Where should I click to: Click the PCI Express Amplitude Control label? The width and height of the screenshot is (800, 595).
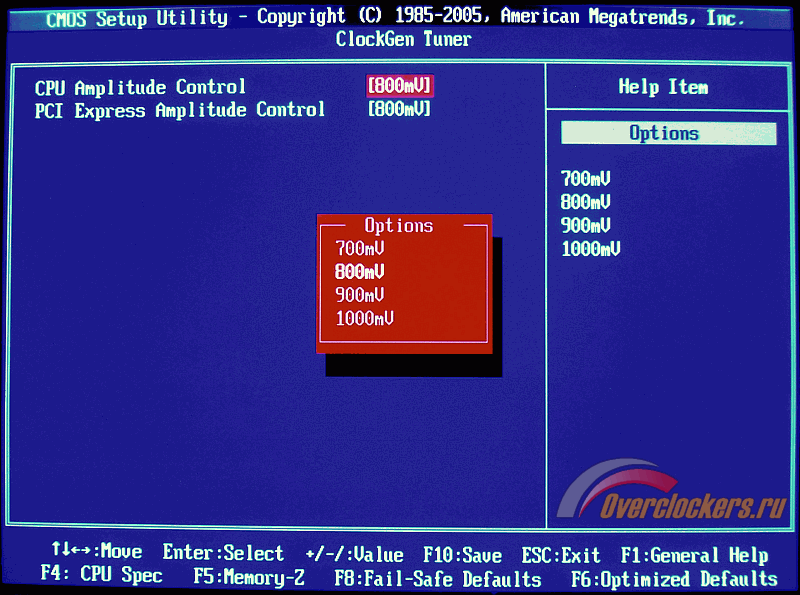pos(180,110)
